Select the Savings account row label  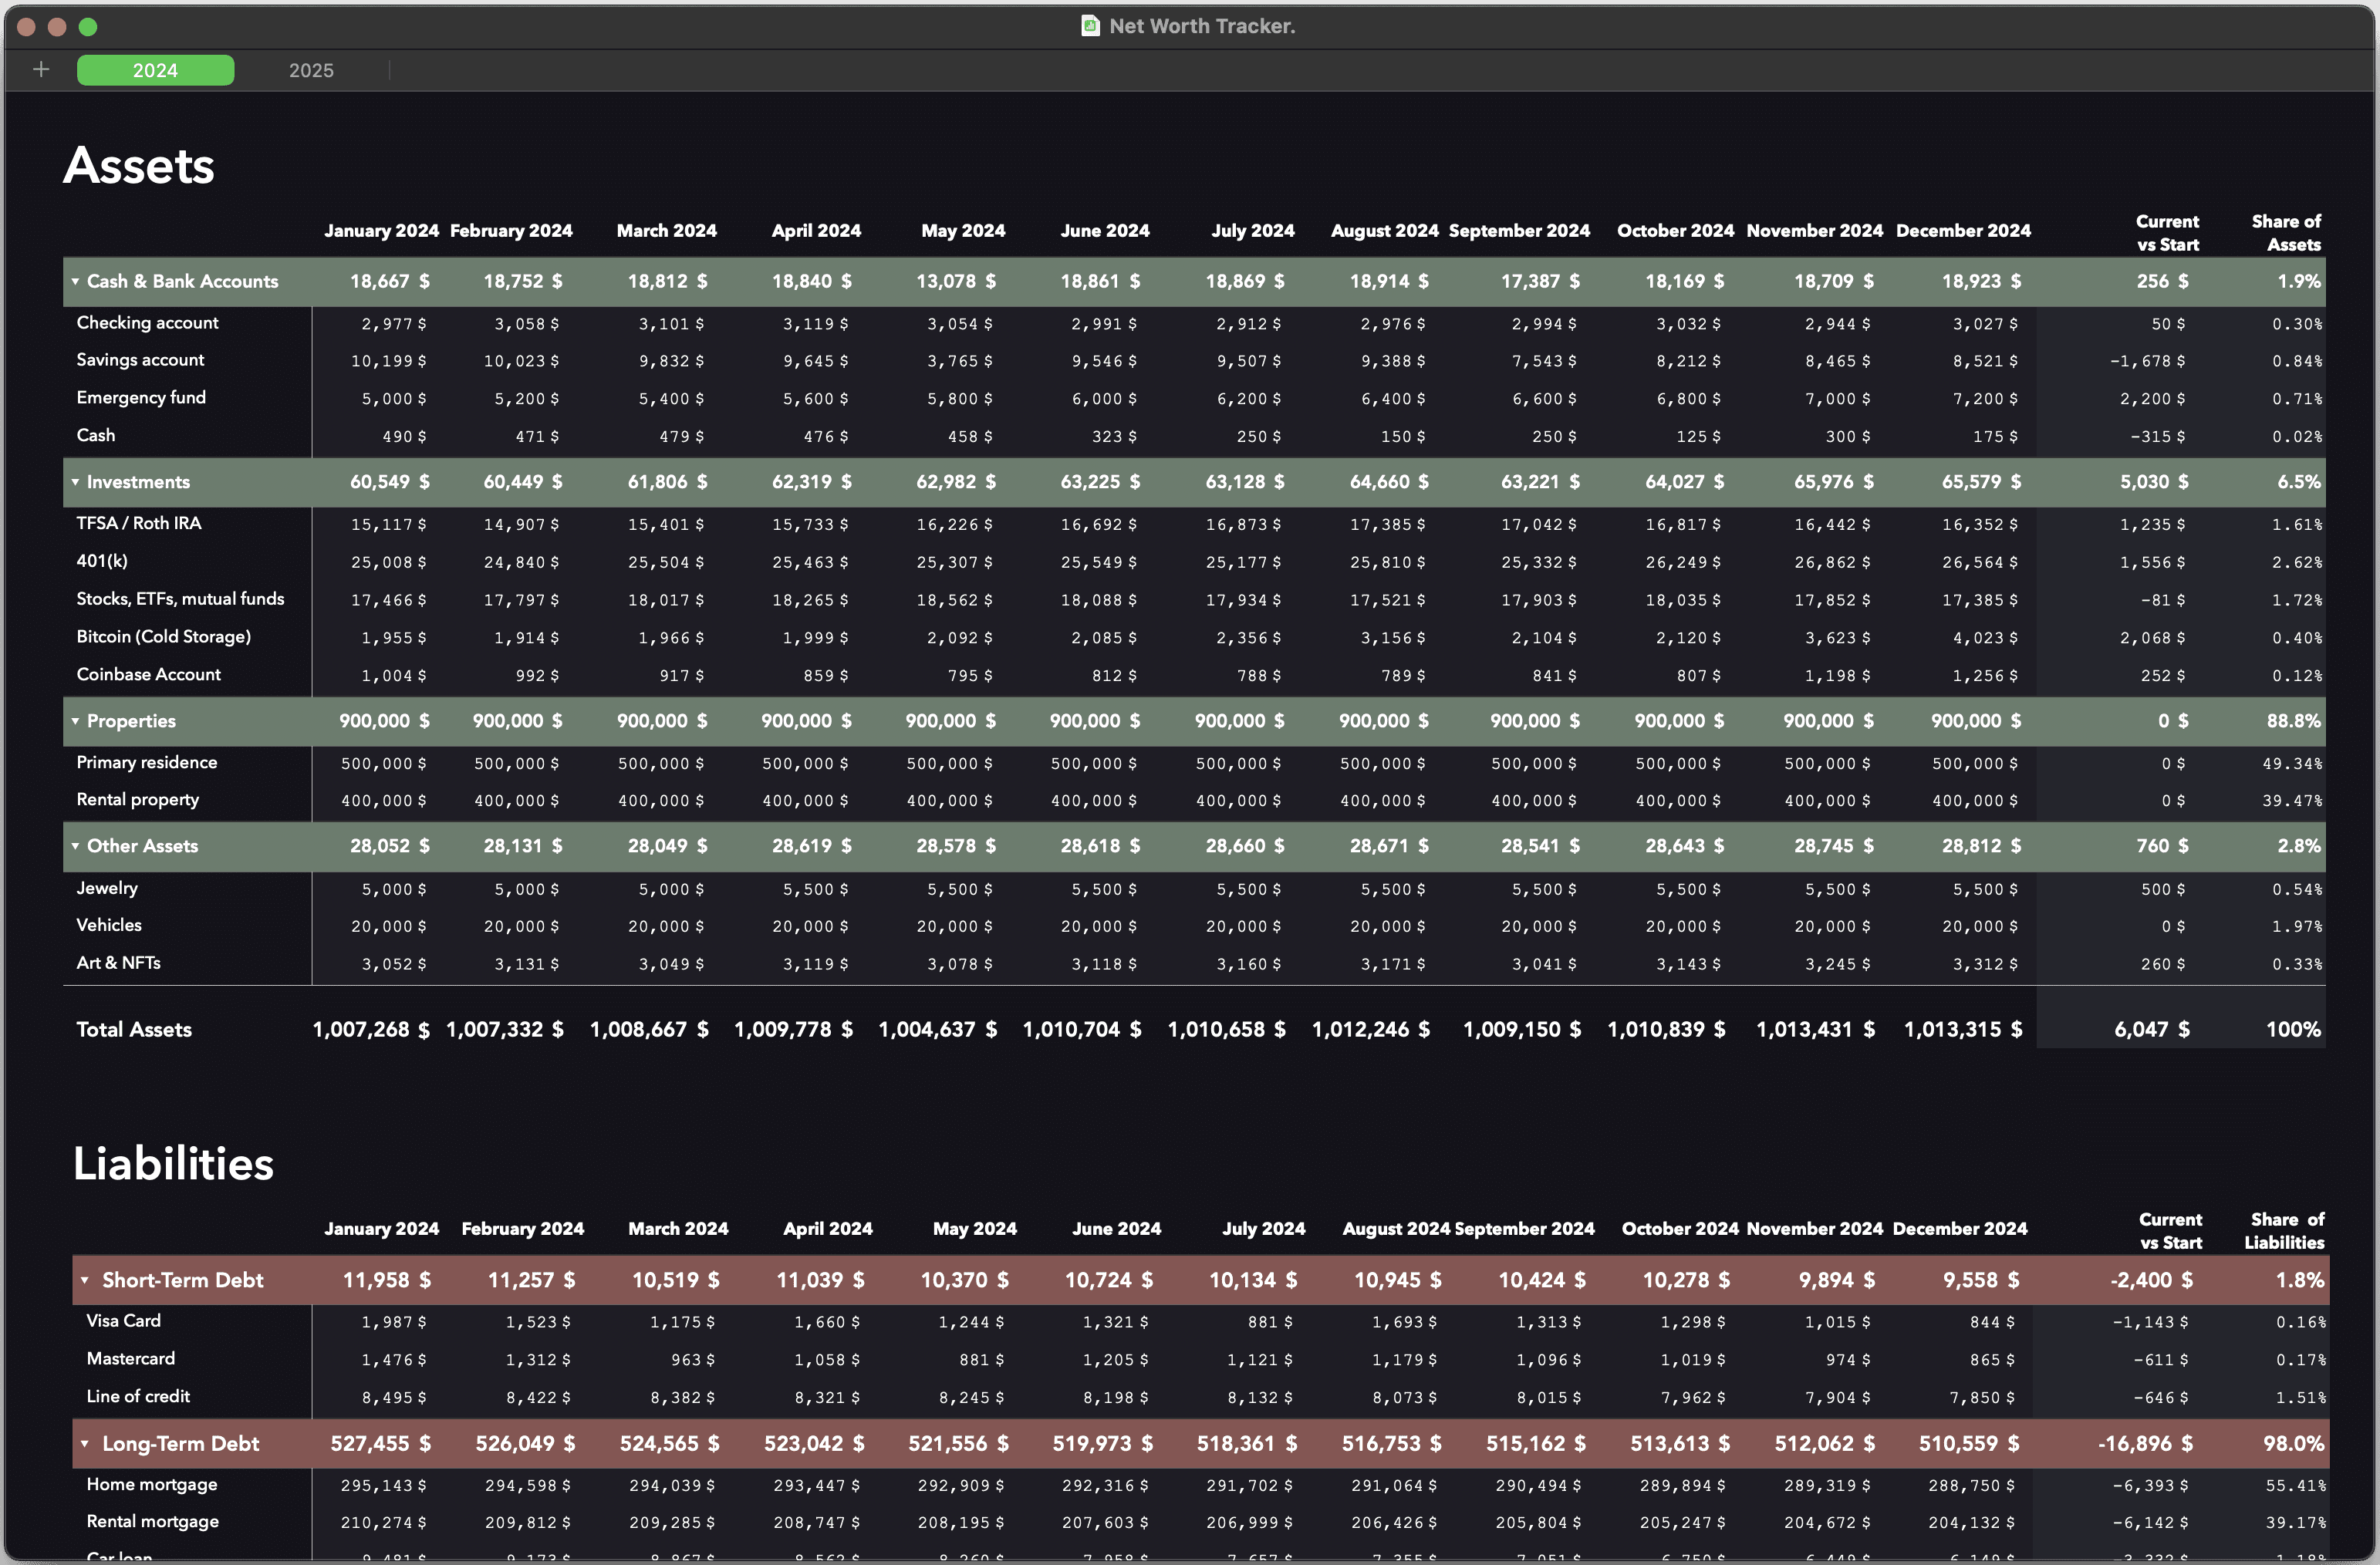point(140,360)
